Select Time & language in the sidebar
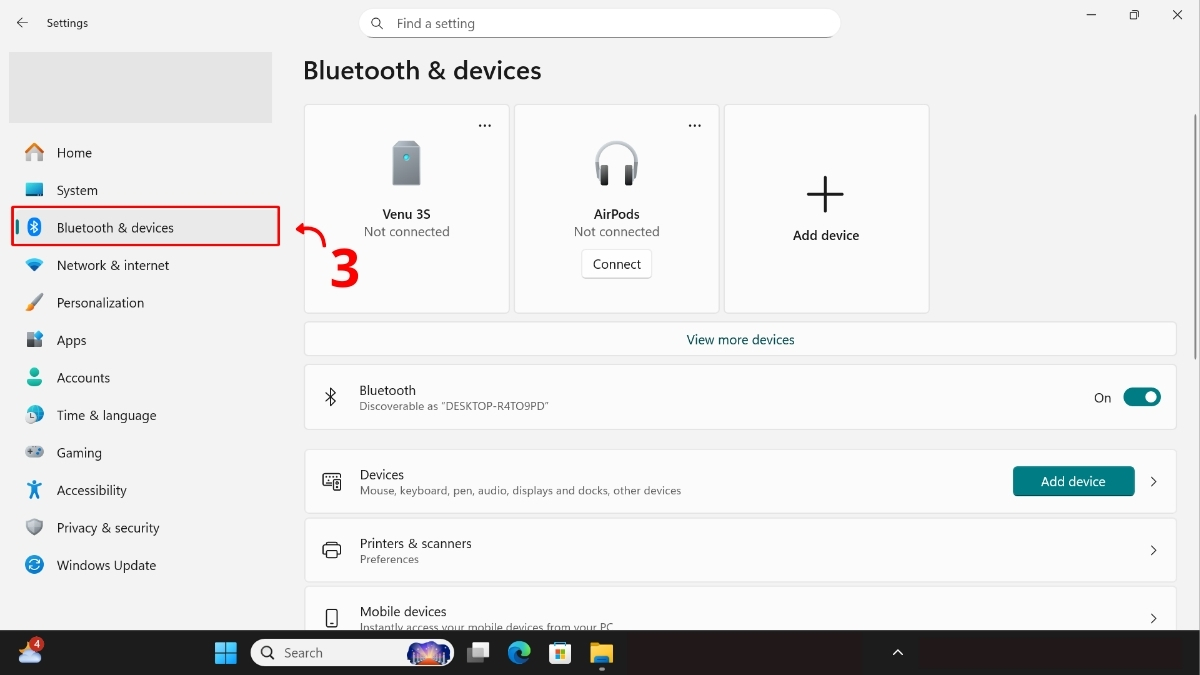The image size is (1200, 675). tap(107, 415)
